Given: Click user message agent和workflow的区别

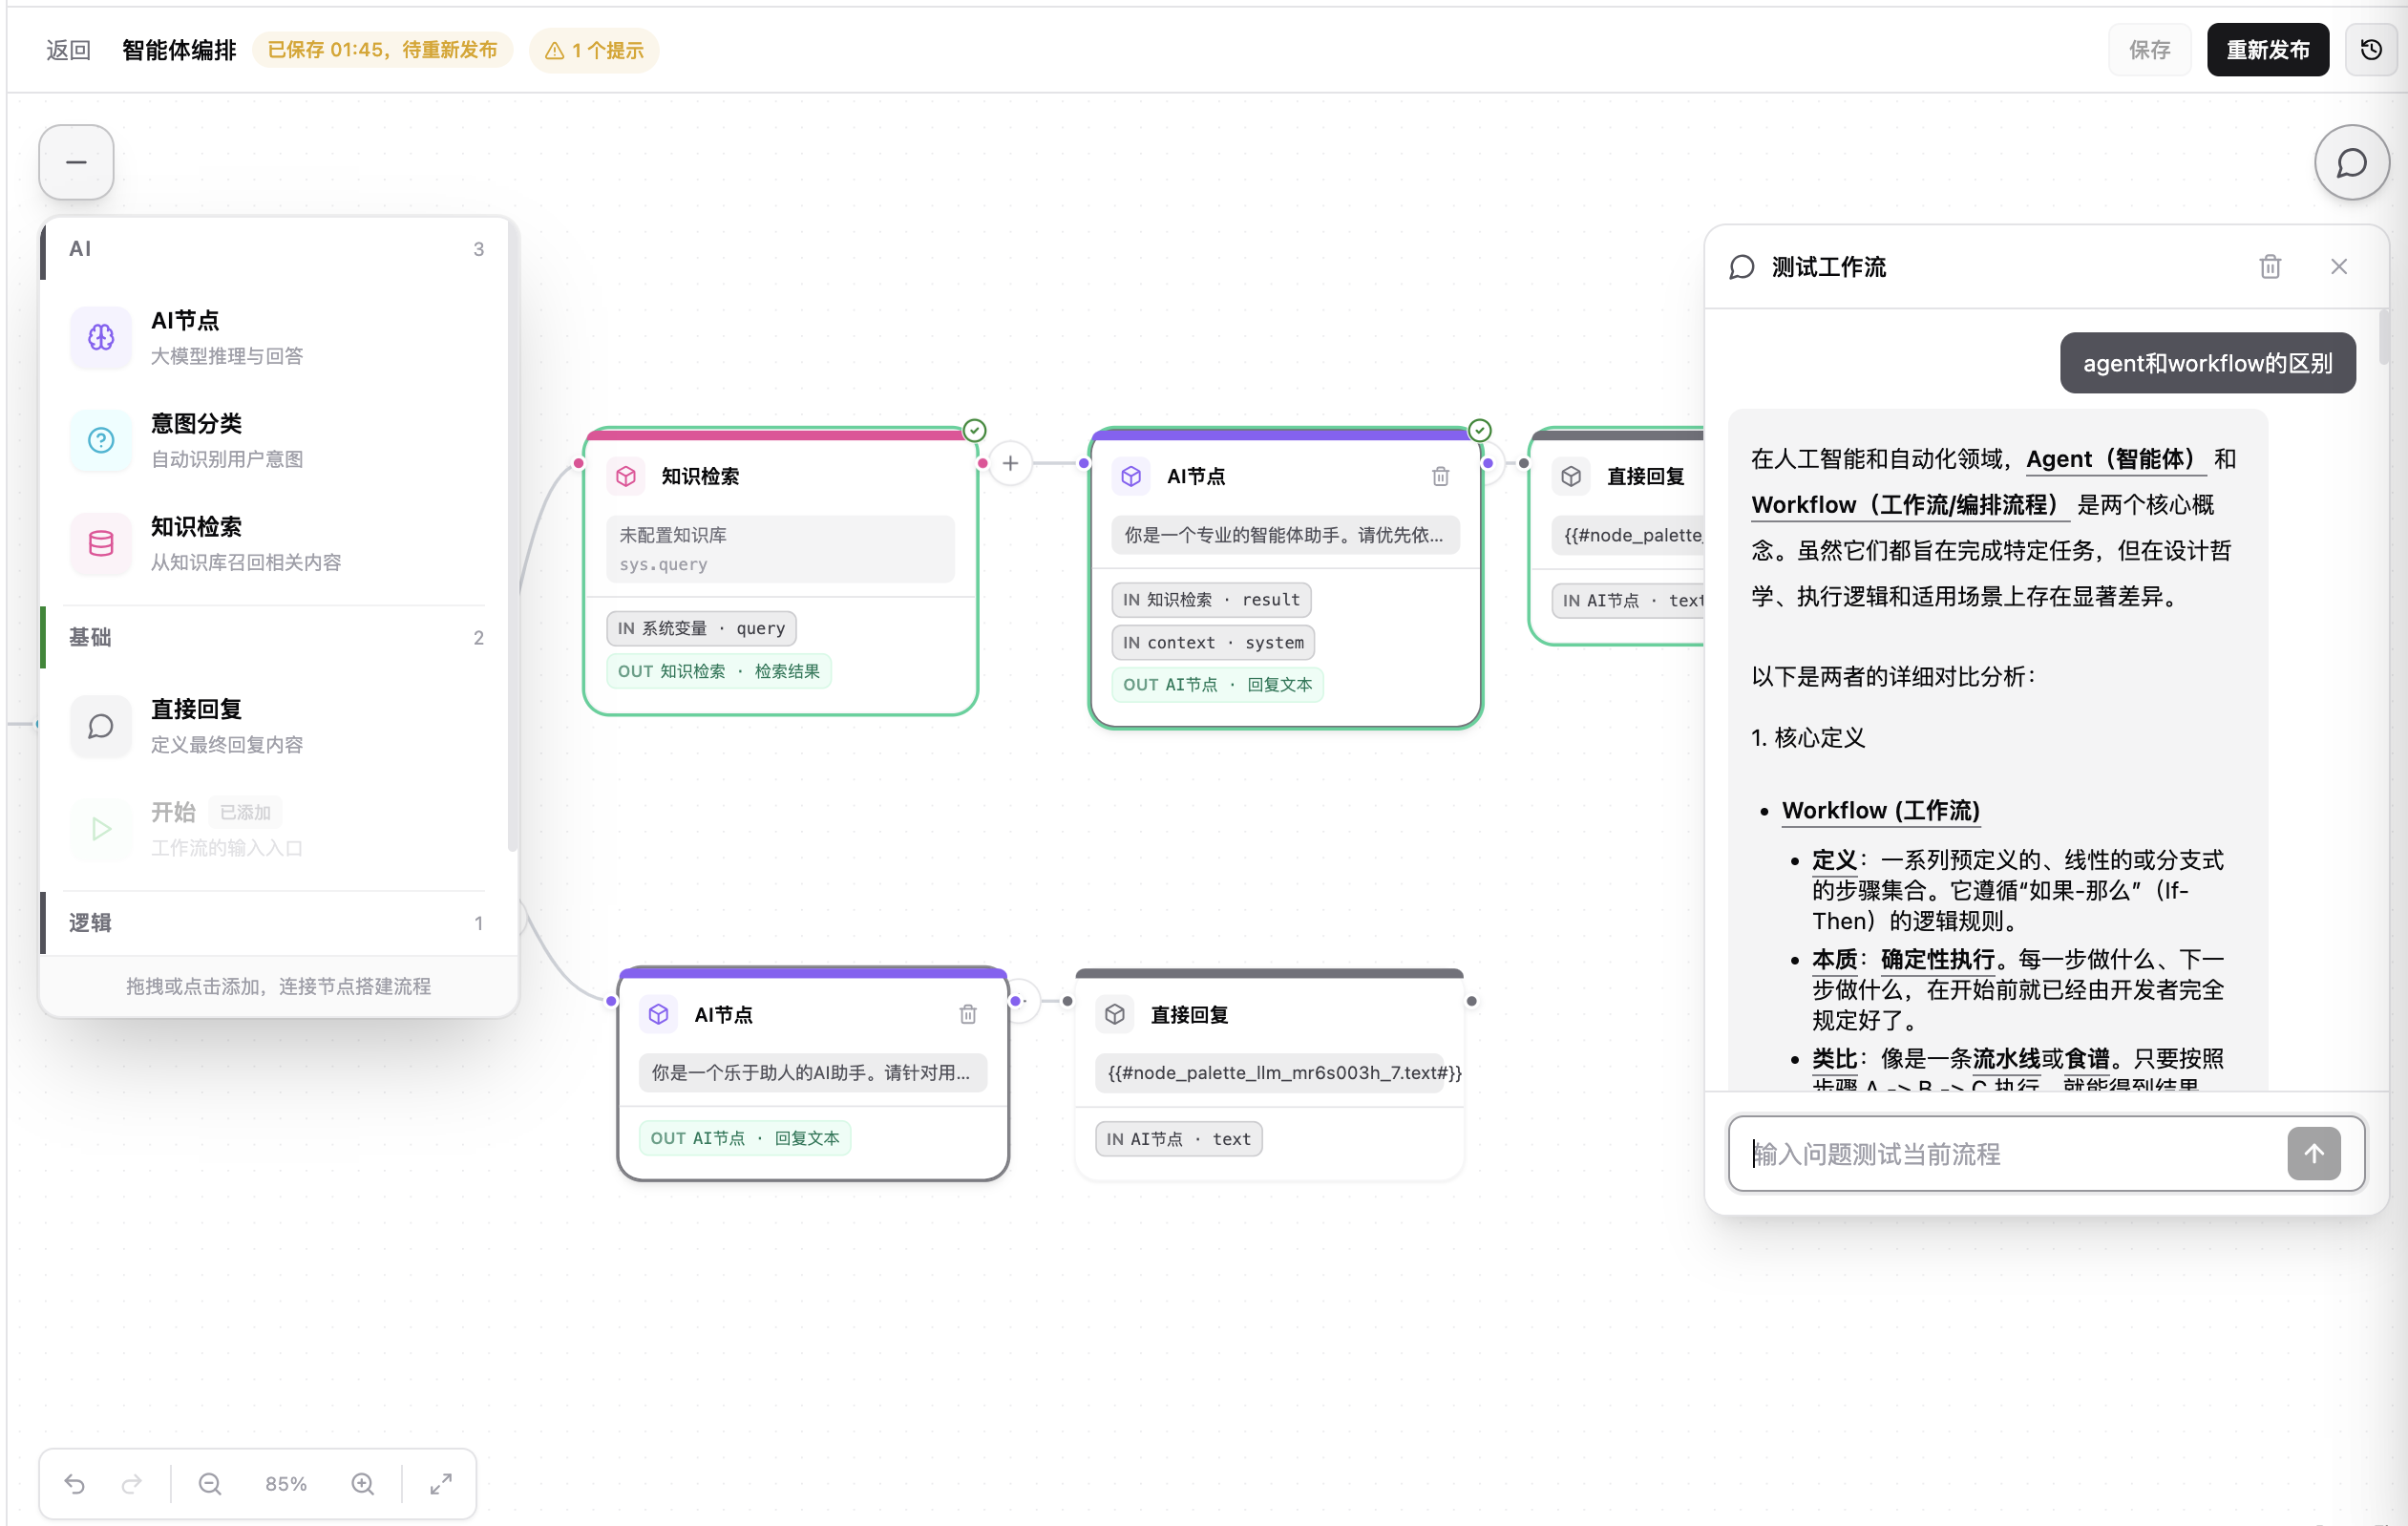Looking at the screenshot, I should coord(2207,363).
